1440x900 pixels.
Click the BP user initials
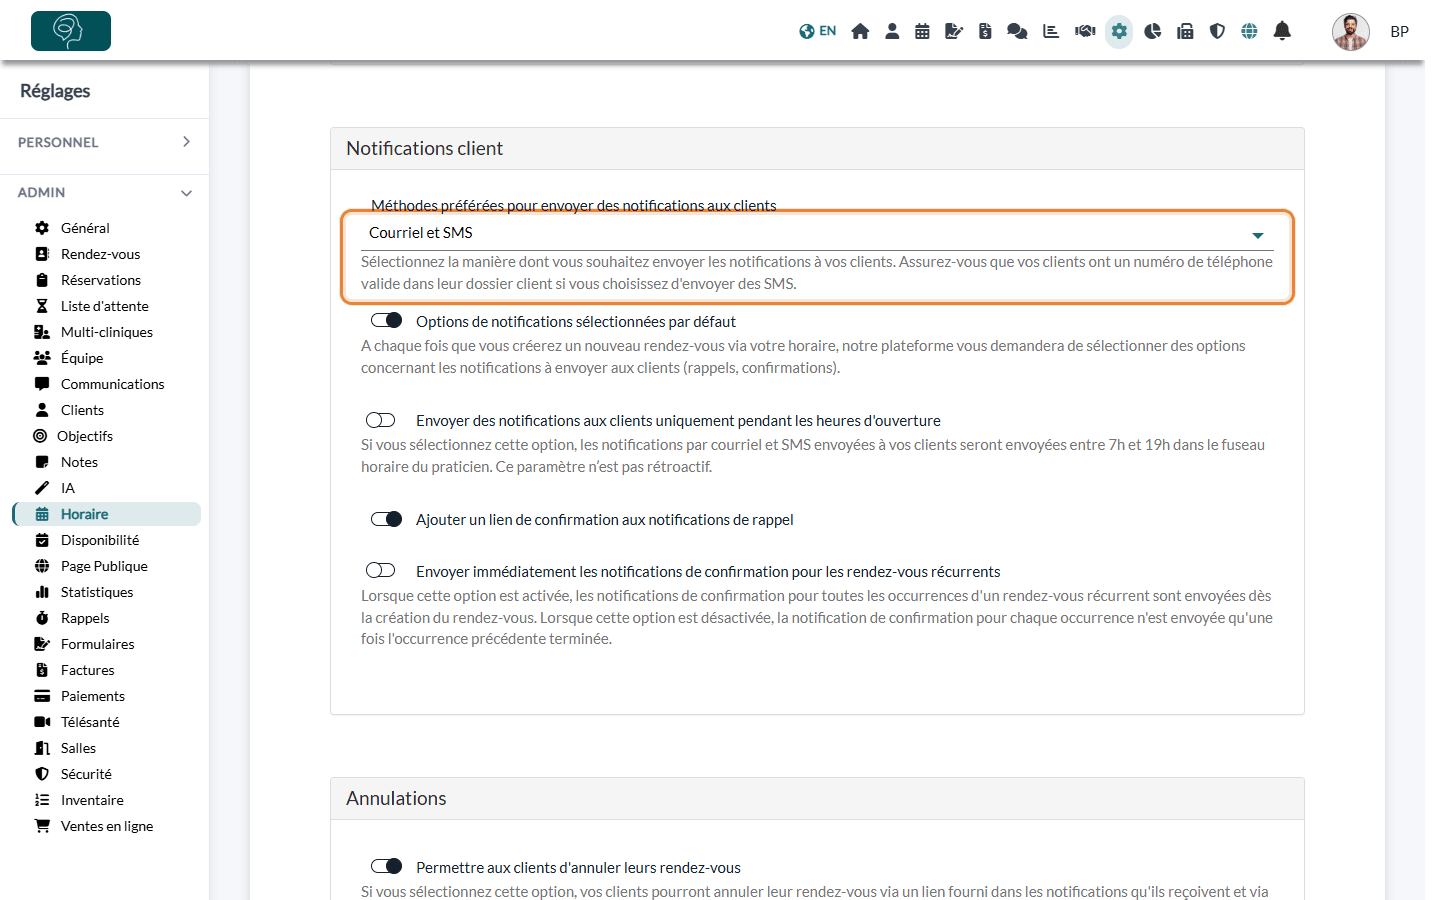pos(1400,32)
